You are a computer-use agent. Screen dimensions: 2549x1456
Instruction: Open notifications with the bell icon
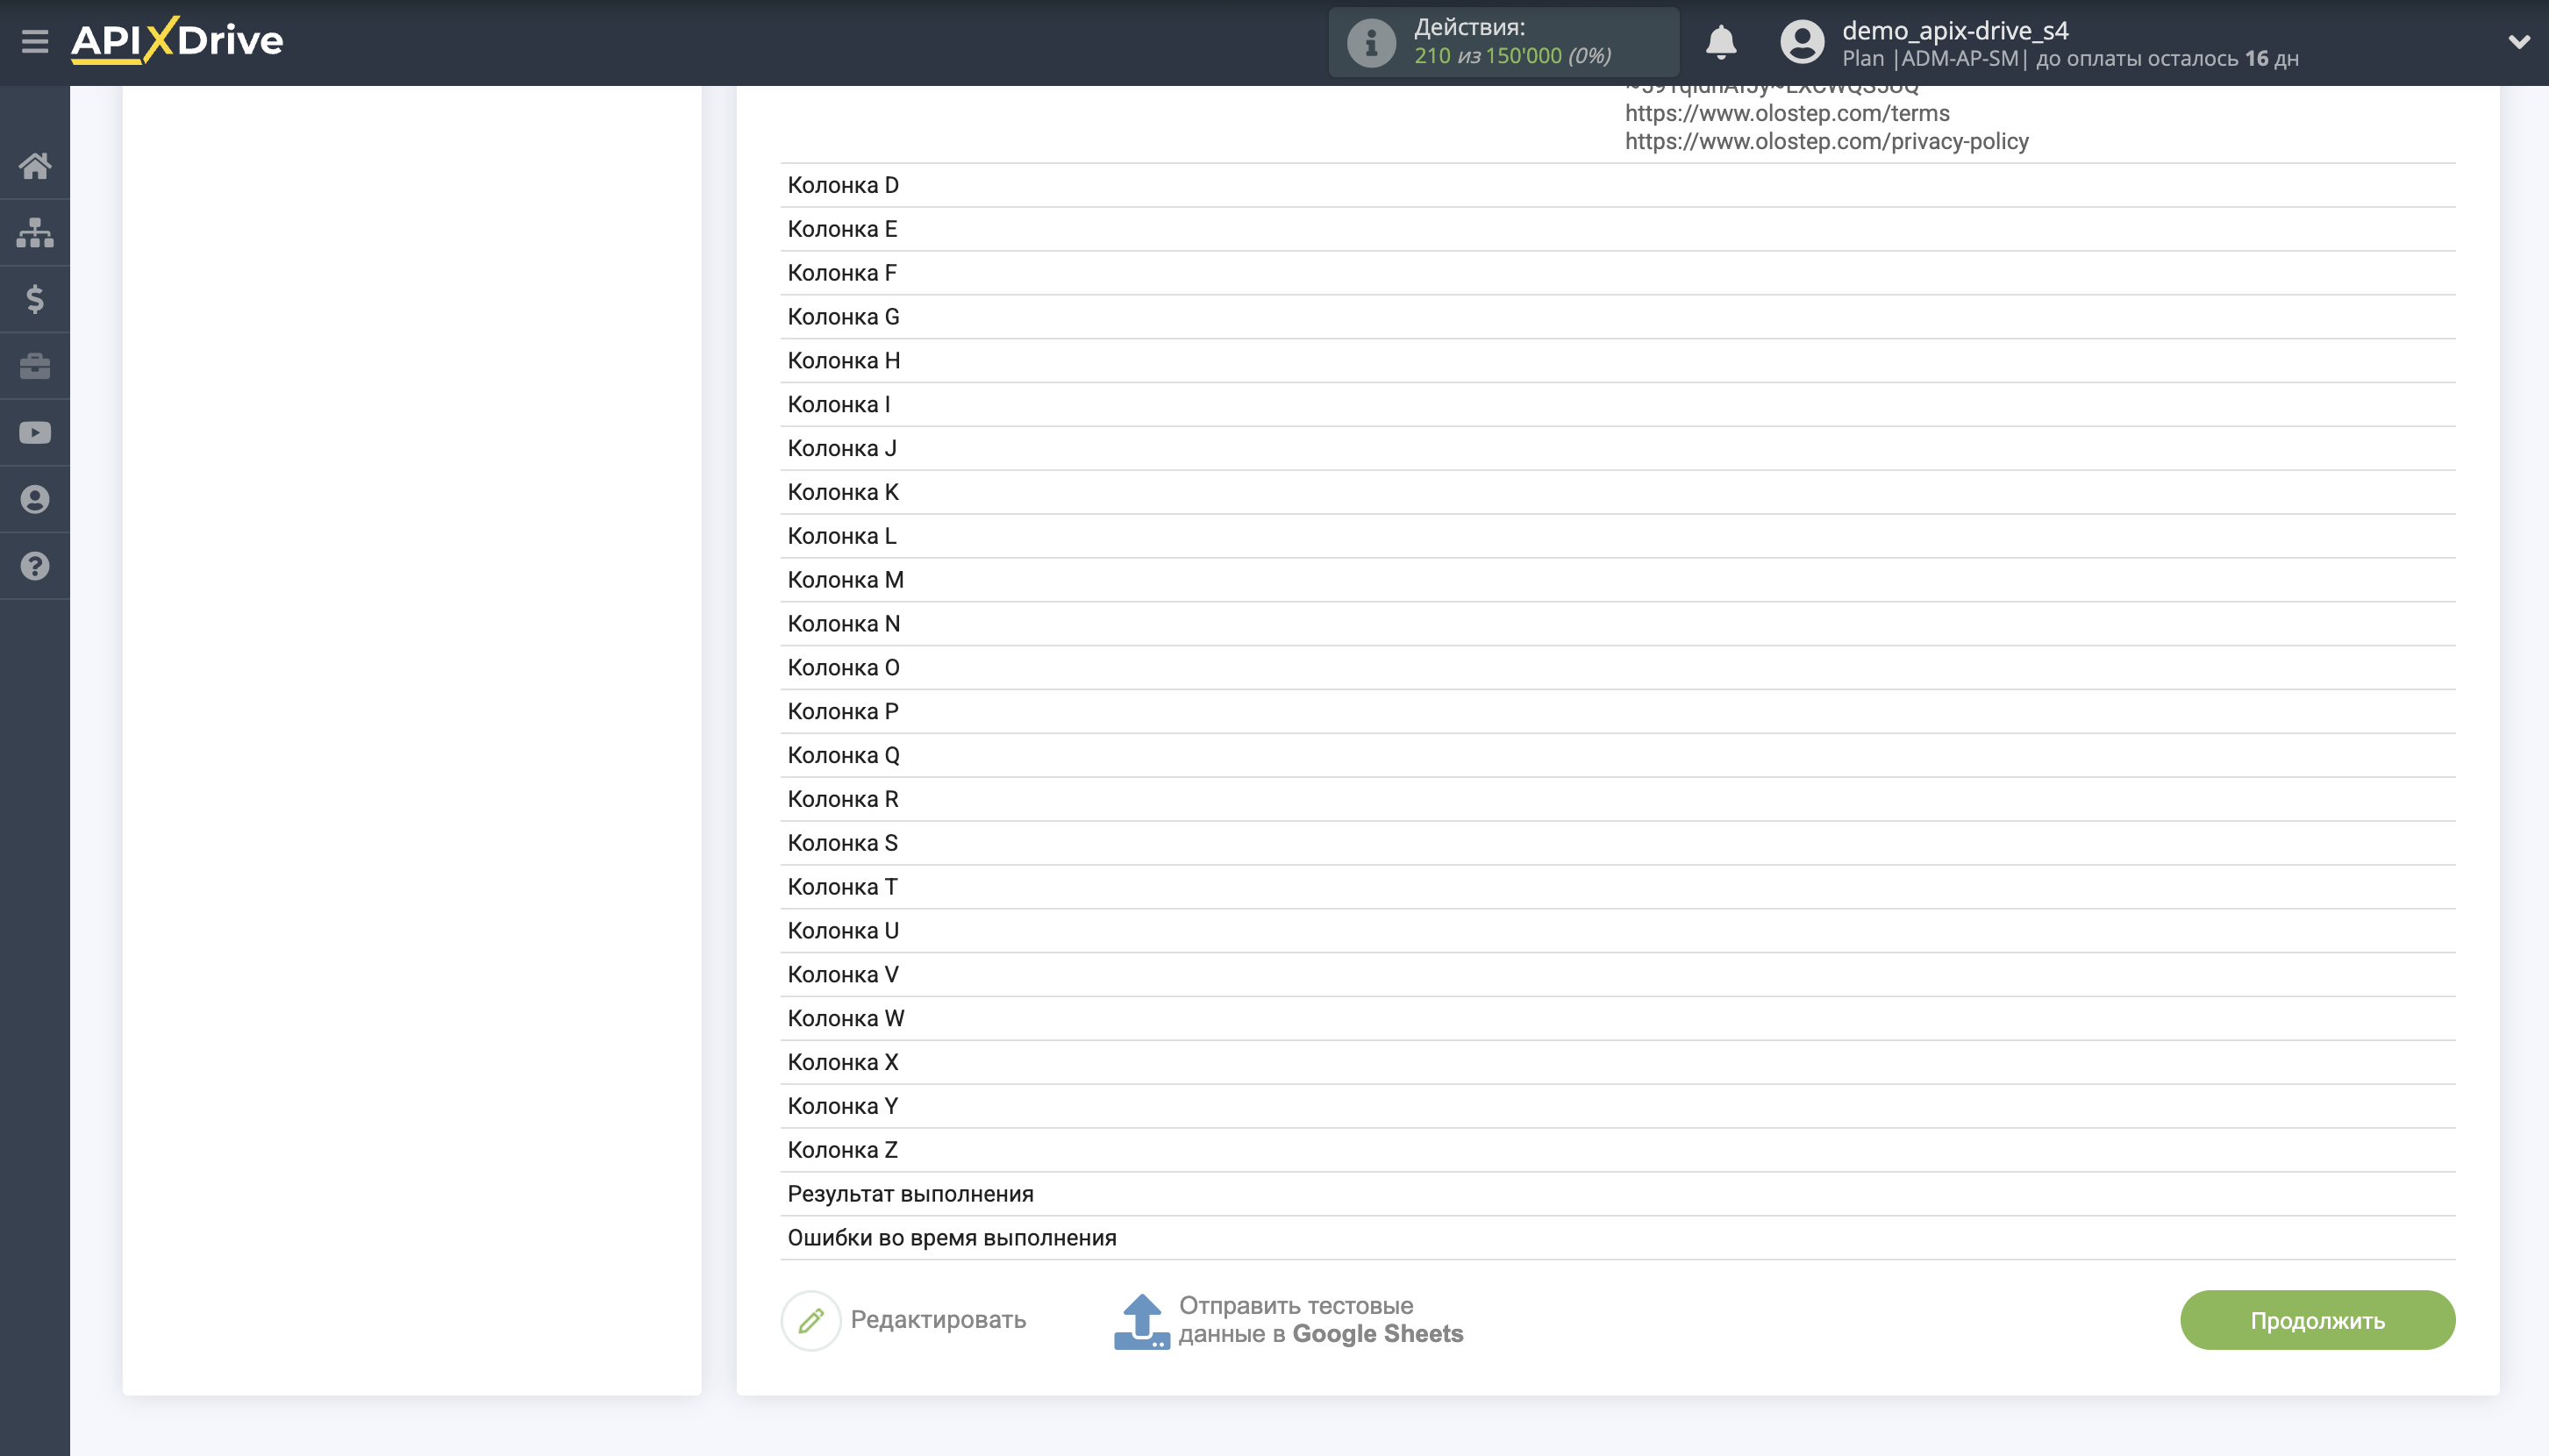1722,42
